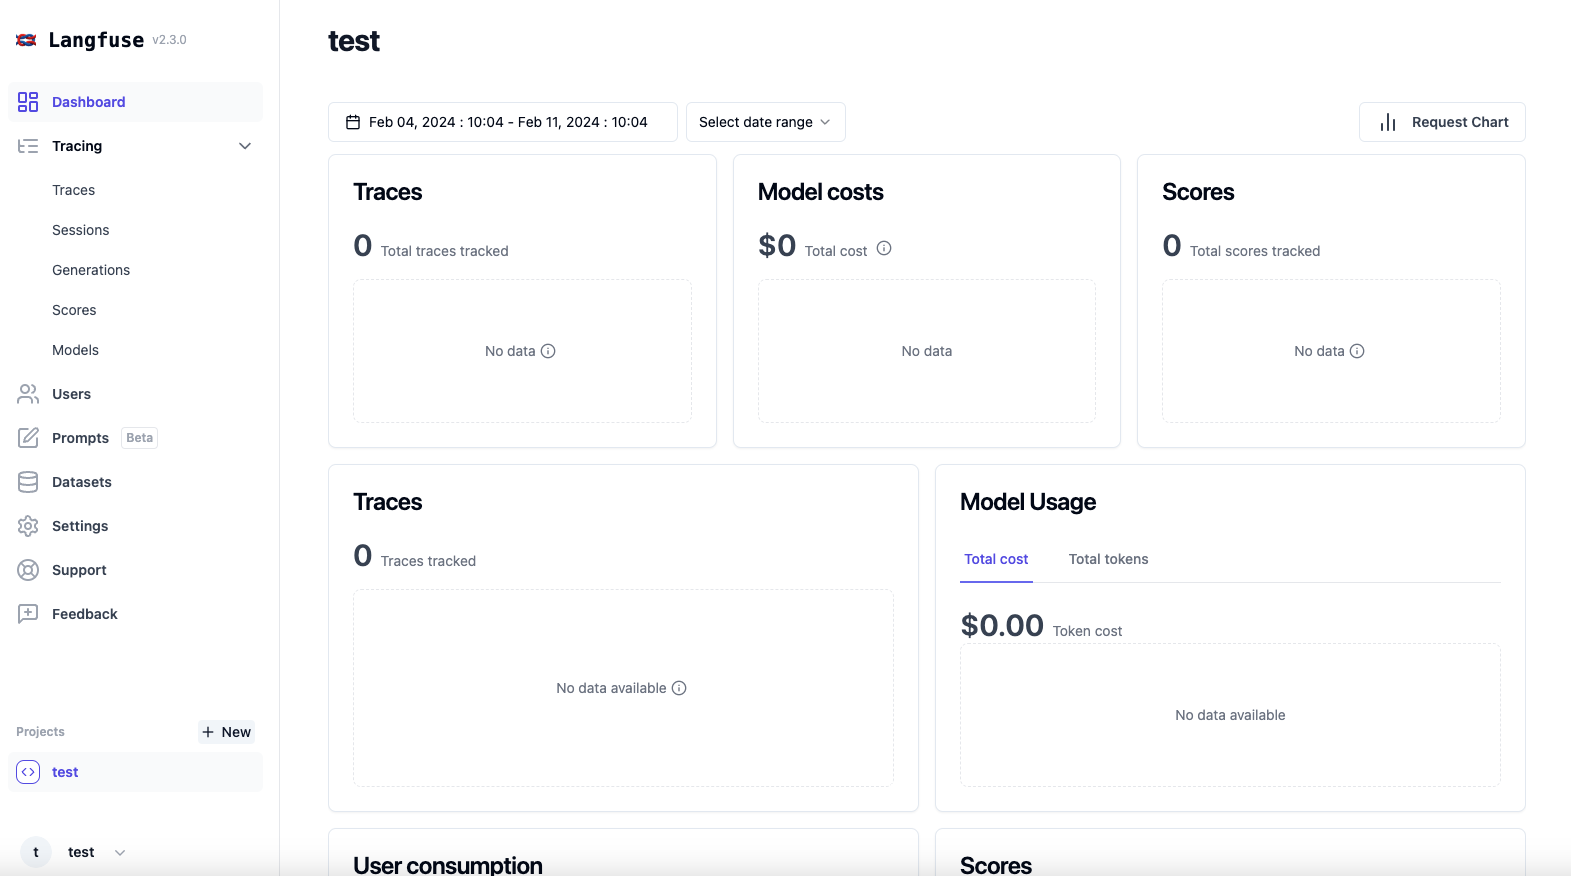The width and height of the screenshot is (1571, 876).
Task: Expand the test user account menu
Action: click(x=120, y=853)
